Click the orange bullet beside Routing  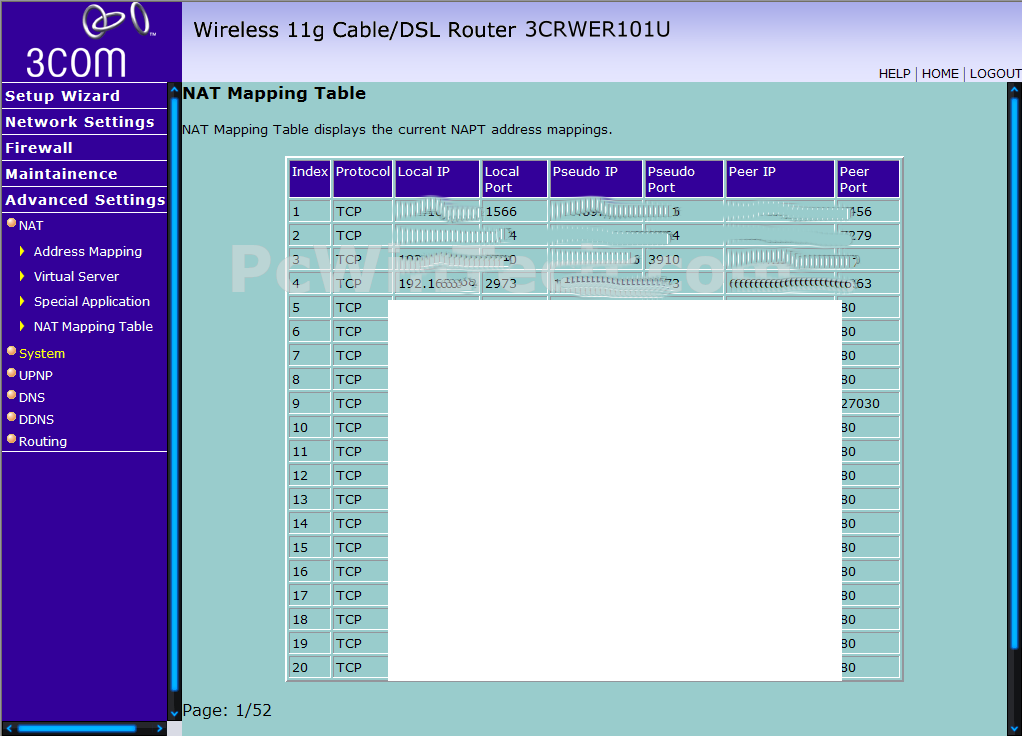click(11, 440)
